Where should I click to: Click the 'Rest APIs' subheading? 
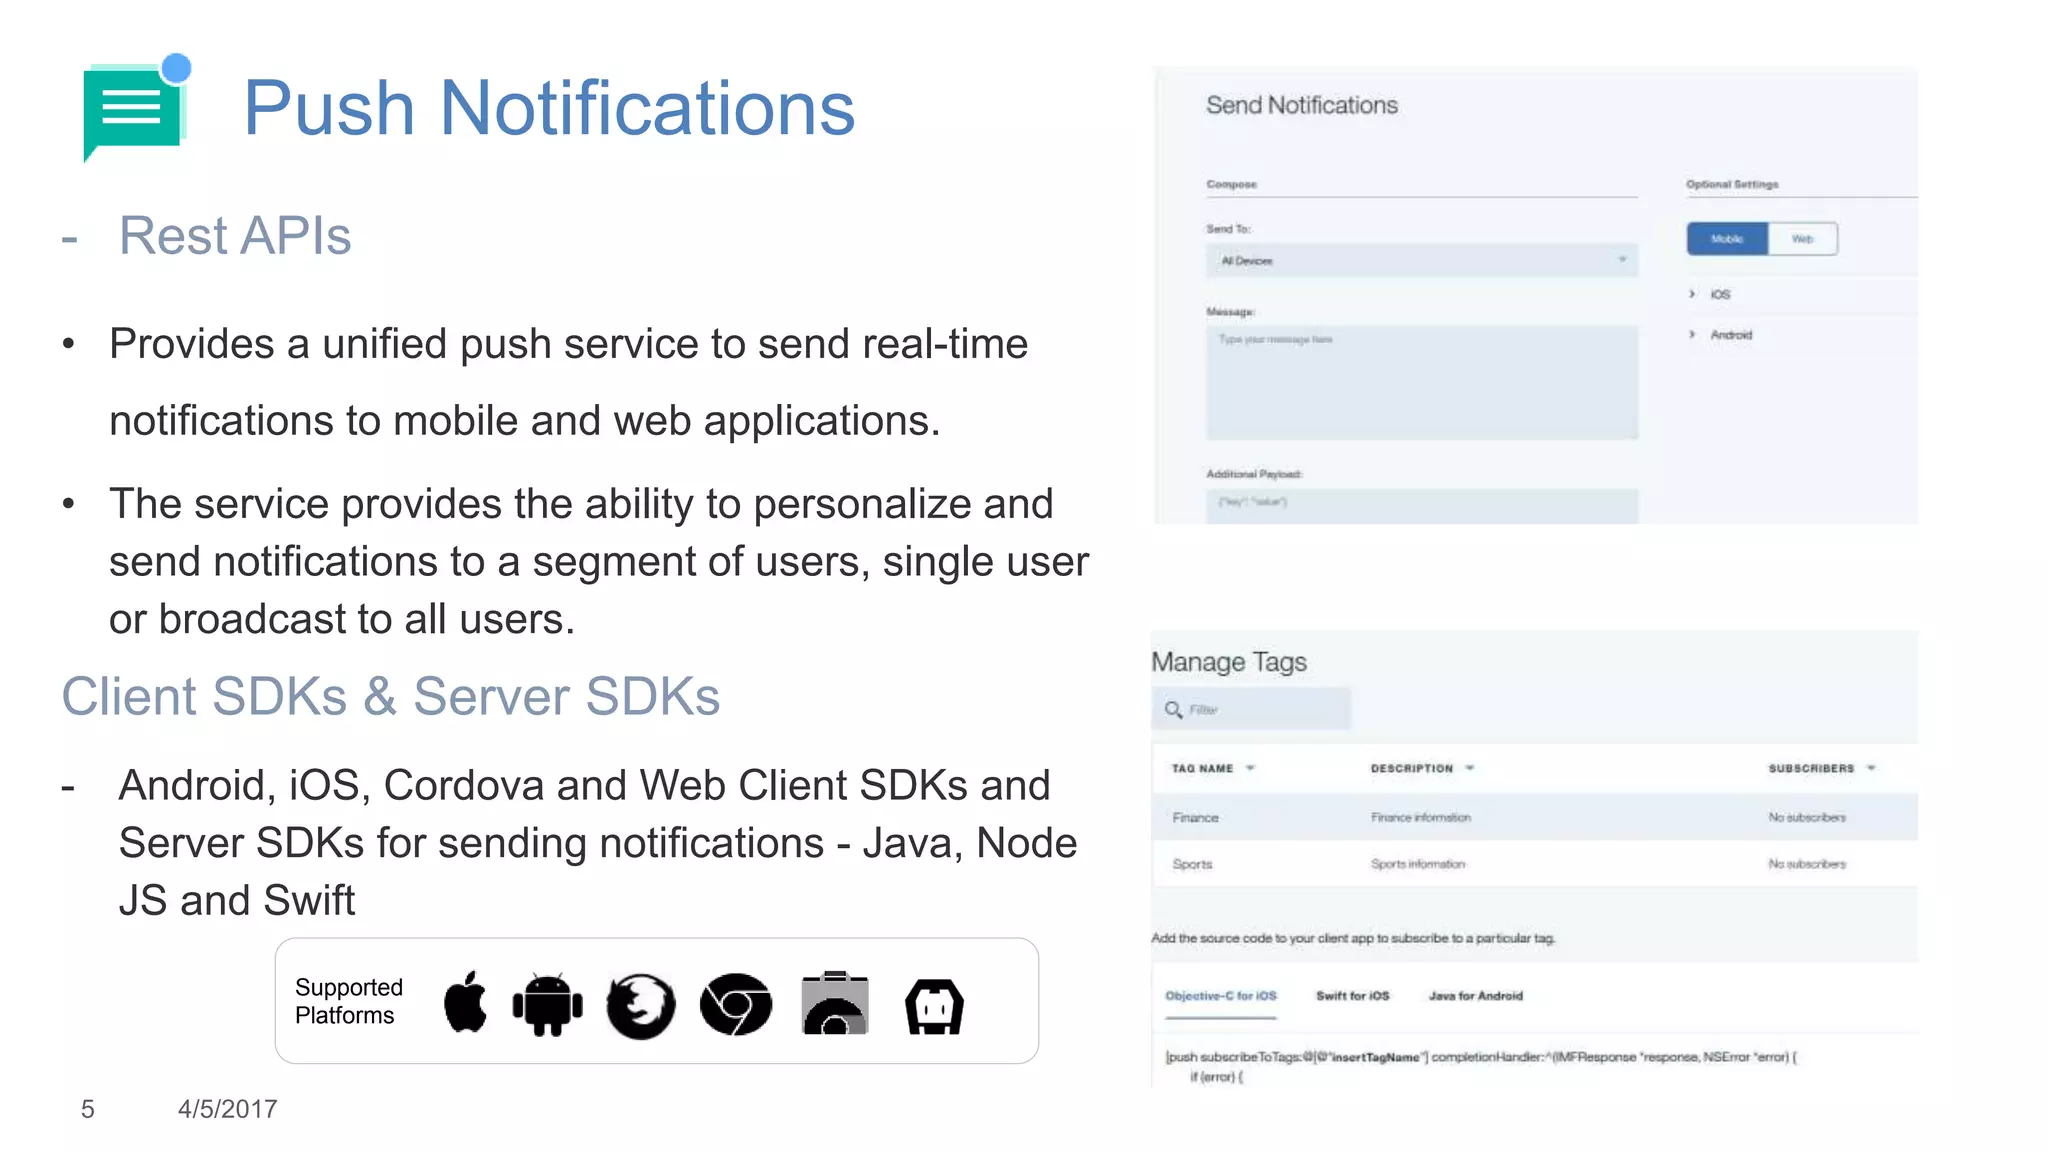235,236
